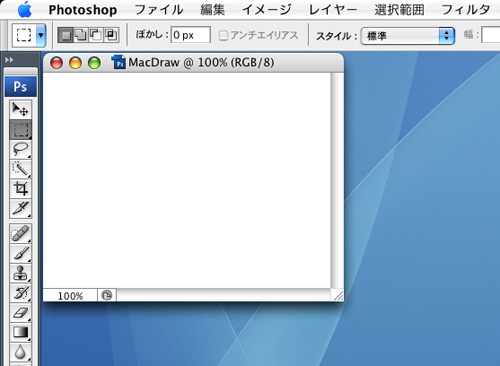
Task: Select the Slice tool
Action: (x=21, y=209)
